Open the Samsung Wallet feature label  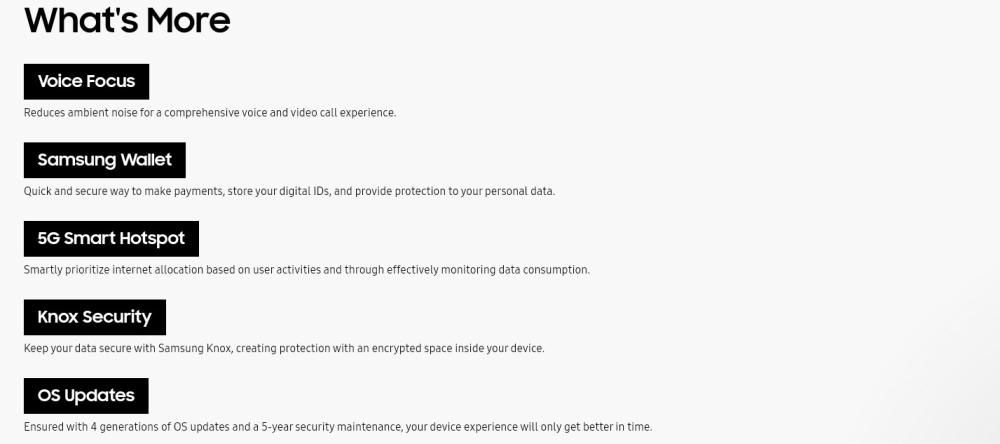[x=105, y=160]
